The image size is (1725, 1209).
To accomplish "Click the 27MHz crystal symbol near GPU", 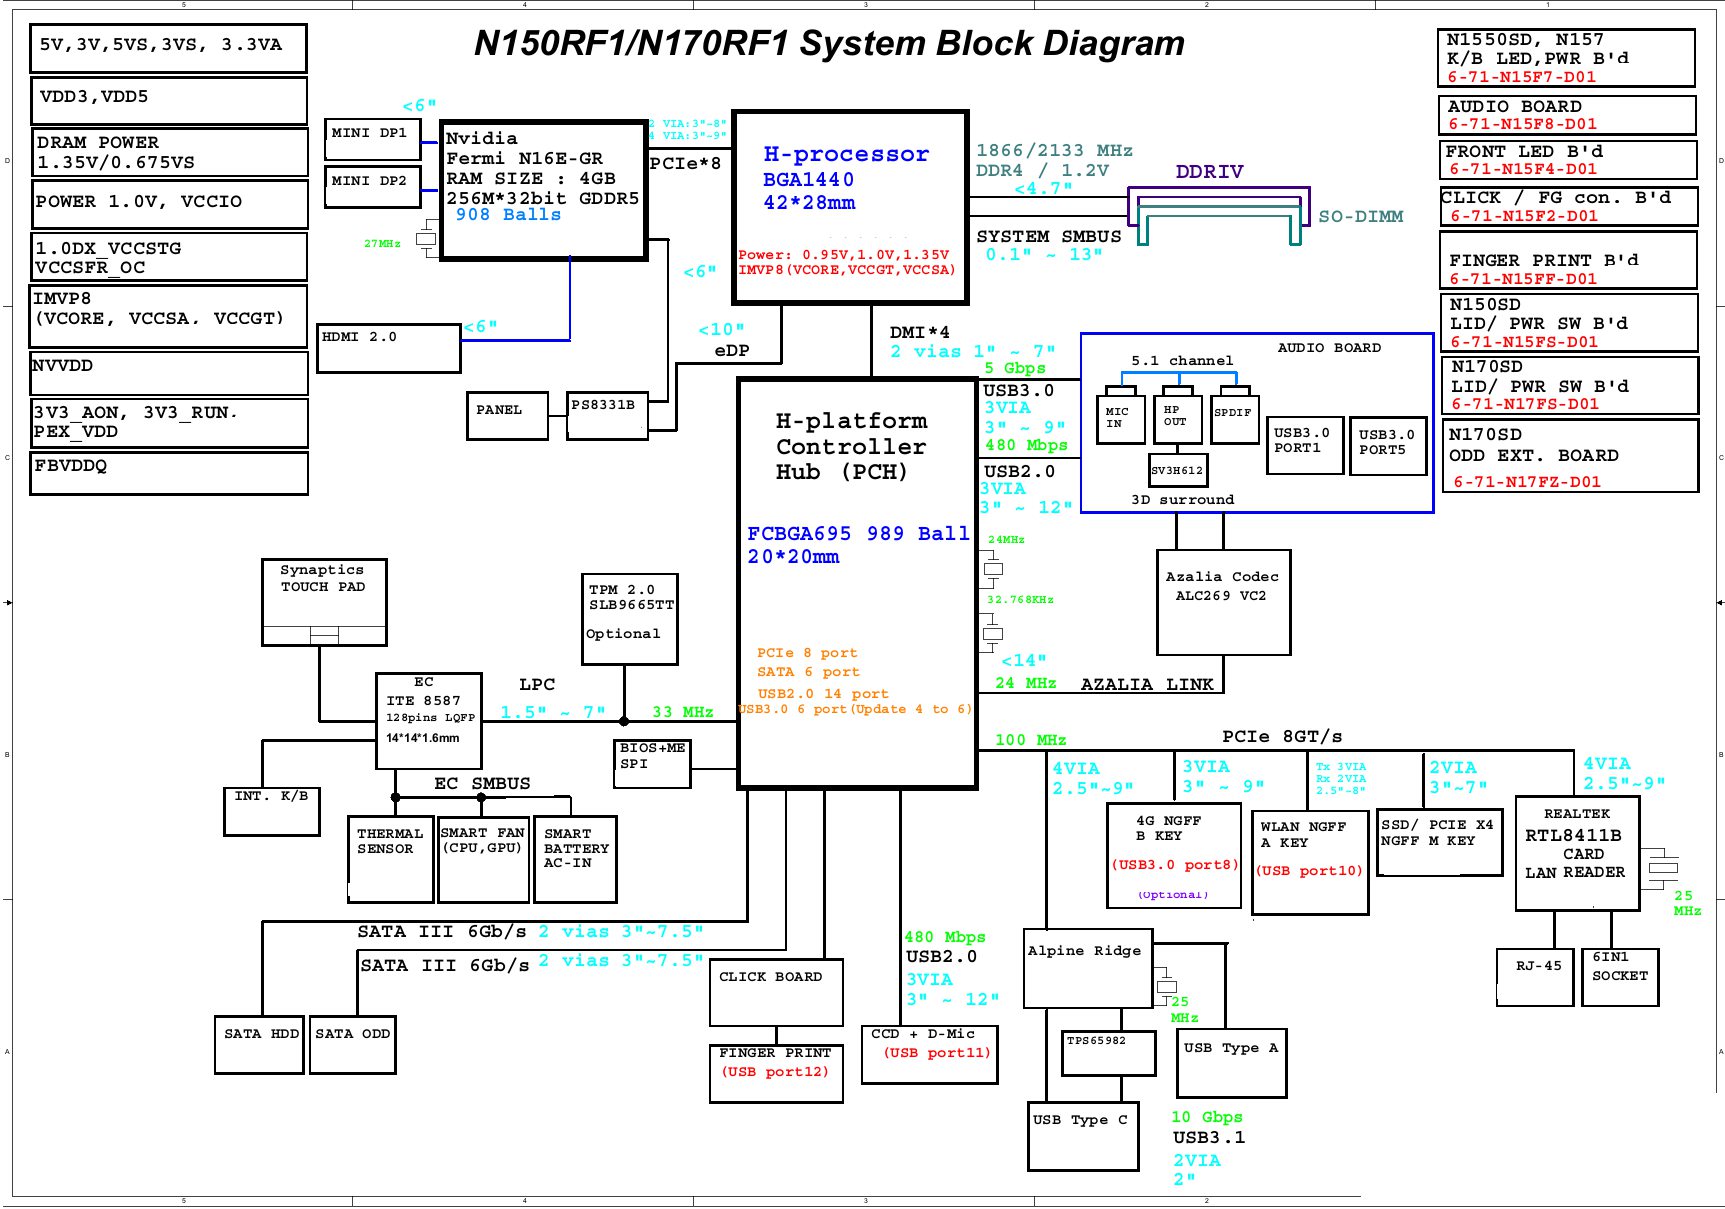I will coord(427,239).
